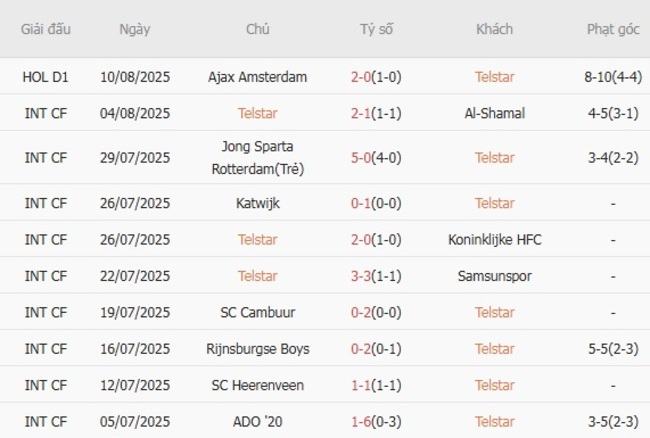
Task: Select Jong Sparta Rotterdam(Trẻ) team name
Action: 258,157
